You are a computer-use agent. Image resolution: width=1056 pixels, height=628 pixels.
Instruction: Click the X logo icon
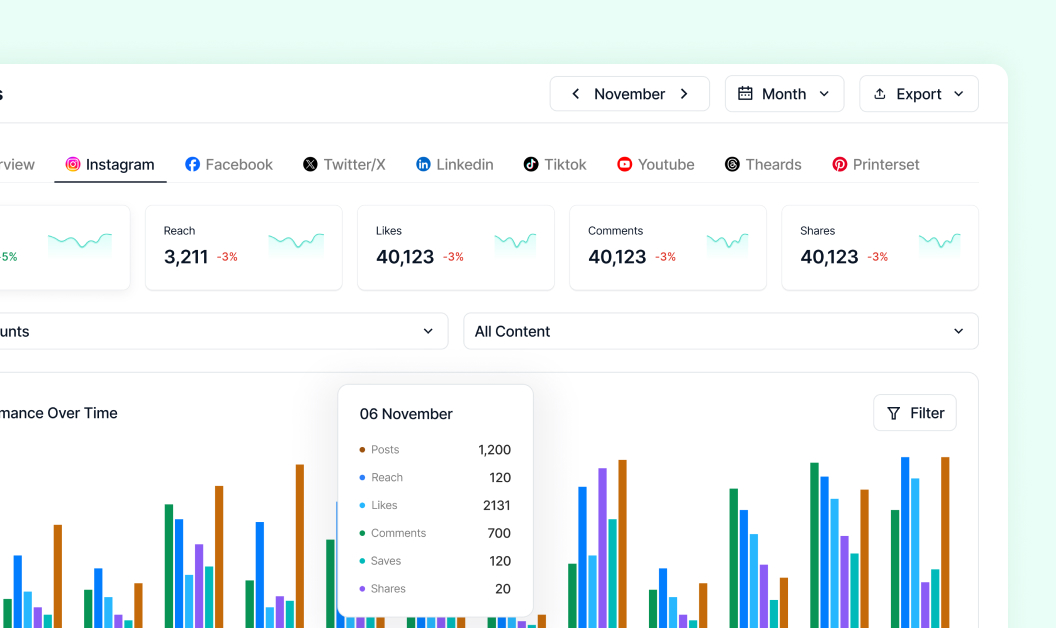310,164
